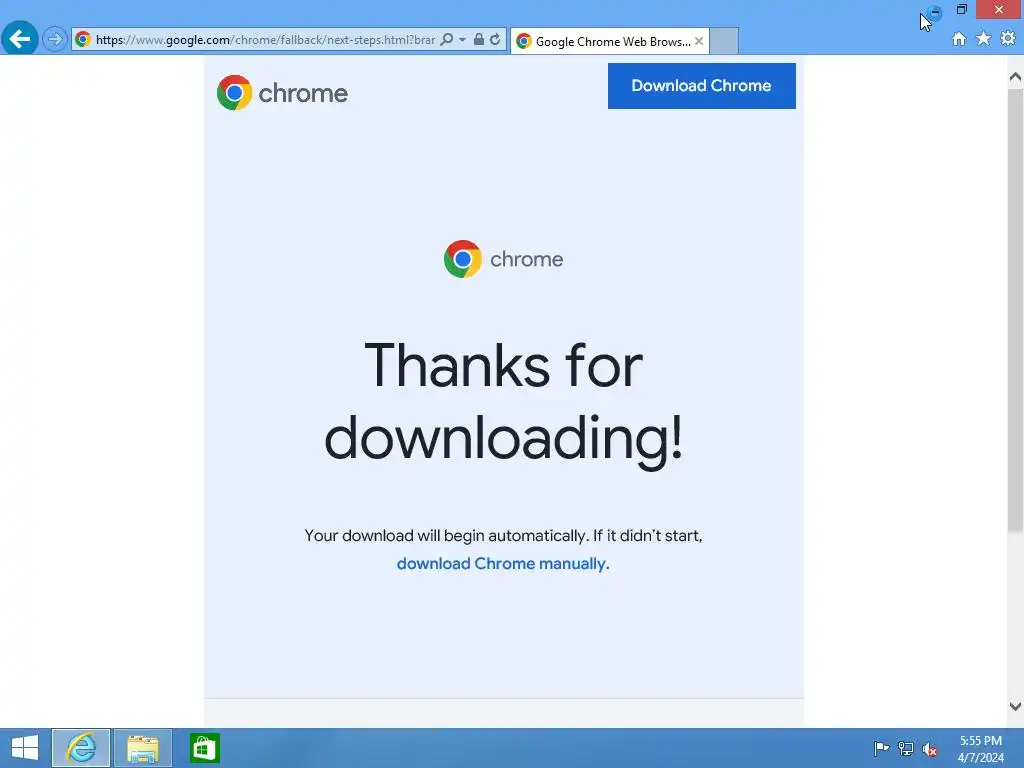The height and width of the screenshot is (768, 1024).
Task: Click the muted speaker tray icon
Action: coord(930,749)
